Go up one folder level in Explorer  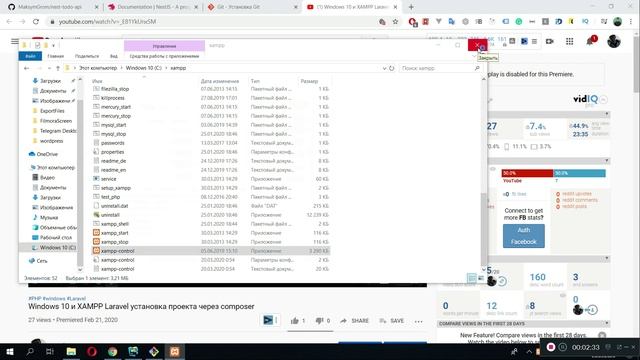point(58,68)
